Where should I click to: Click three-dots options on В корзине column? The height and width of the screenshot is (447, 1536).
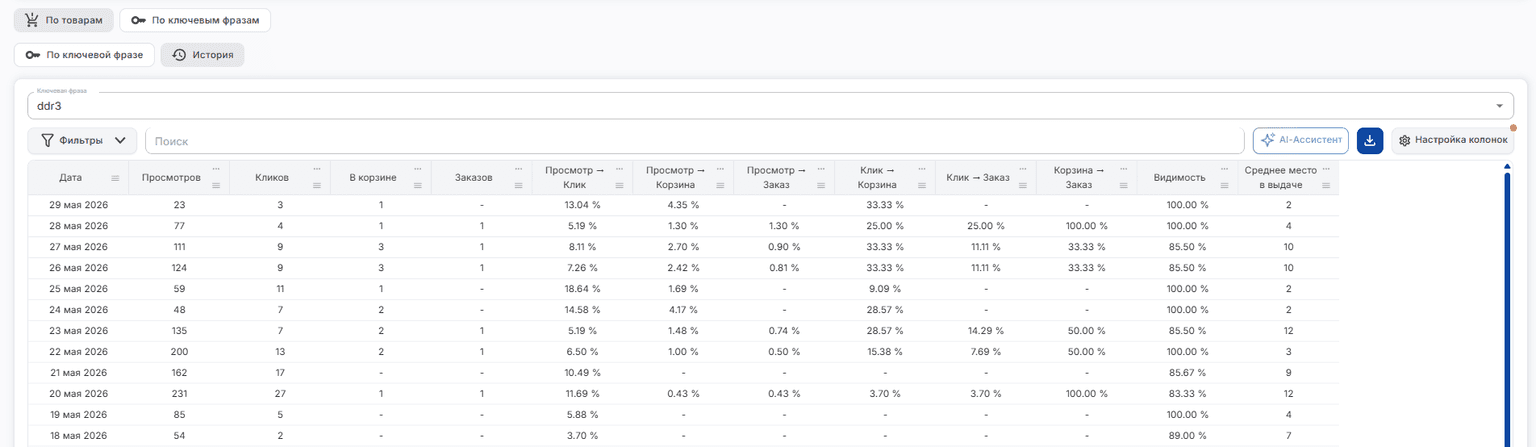click(x=418, y=169)
